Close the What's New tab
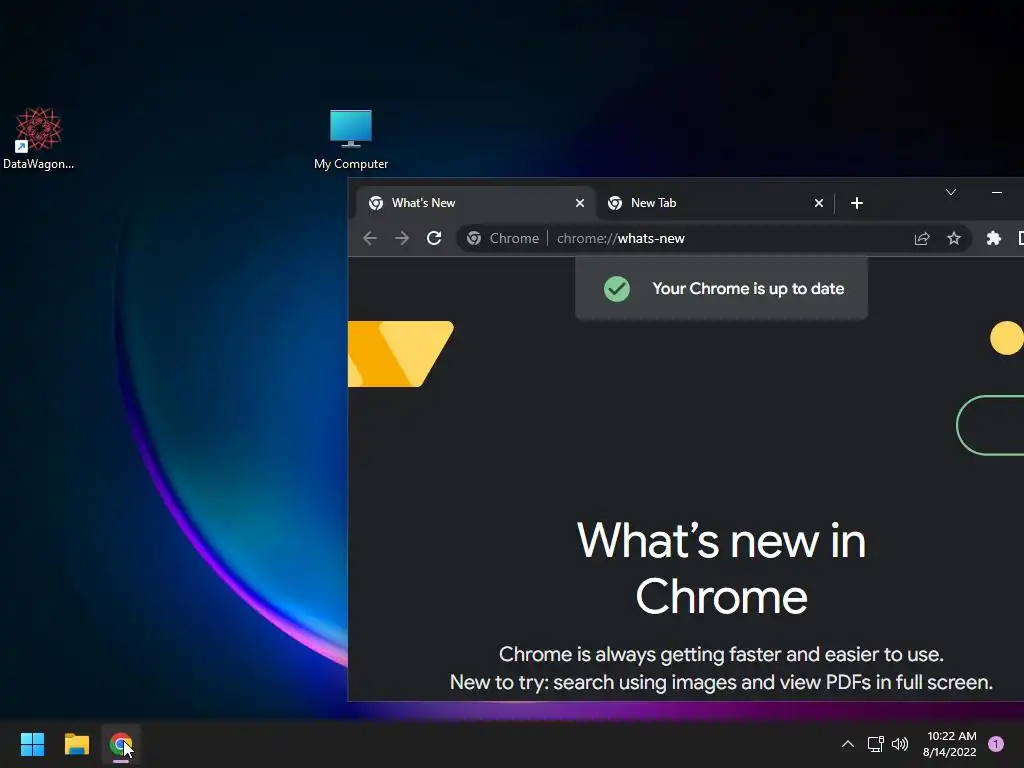This screenshot has width=1024, height=768. tap(579, 203)
